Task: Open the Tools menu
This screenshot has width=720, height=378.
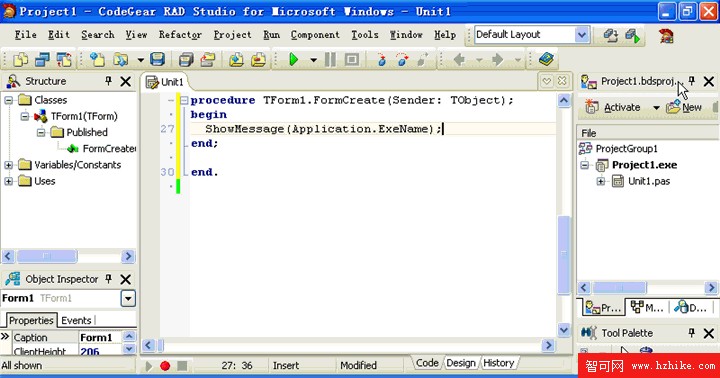Action: (365, 35)
